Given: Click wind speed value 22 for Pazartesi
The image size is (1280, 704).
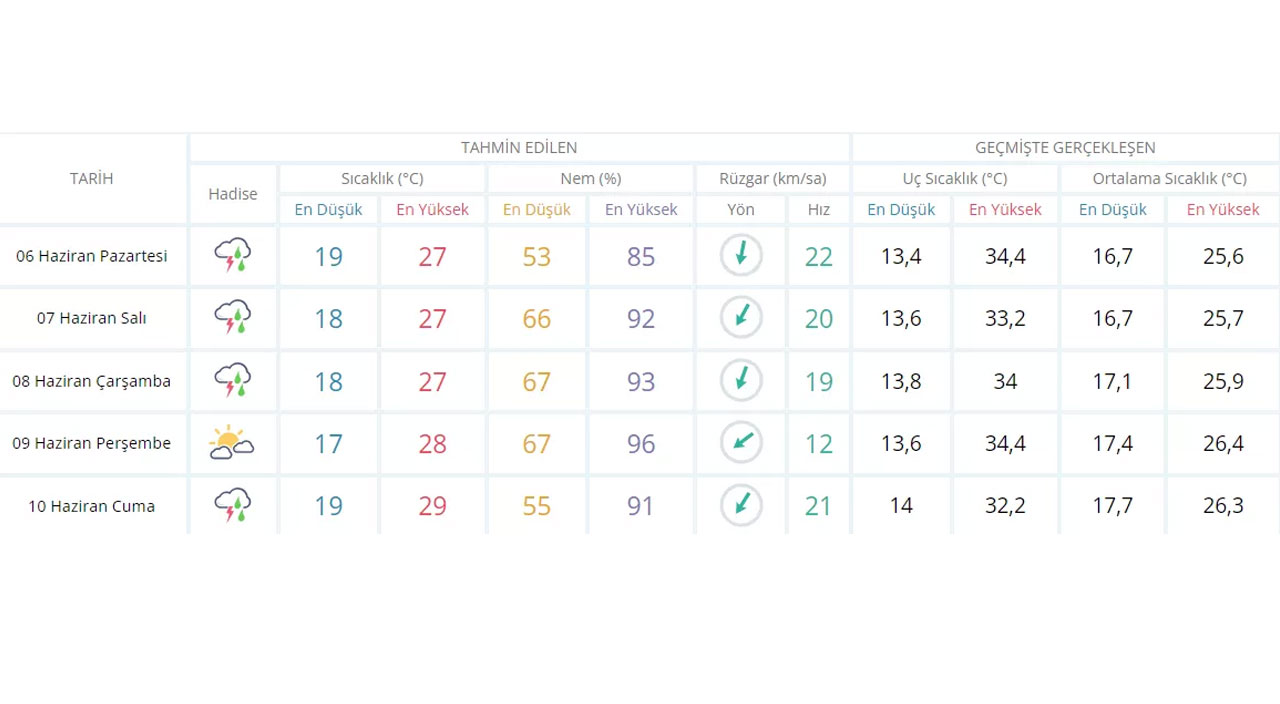Looking at the screenshot, I should [819, 257].
